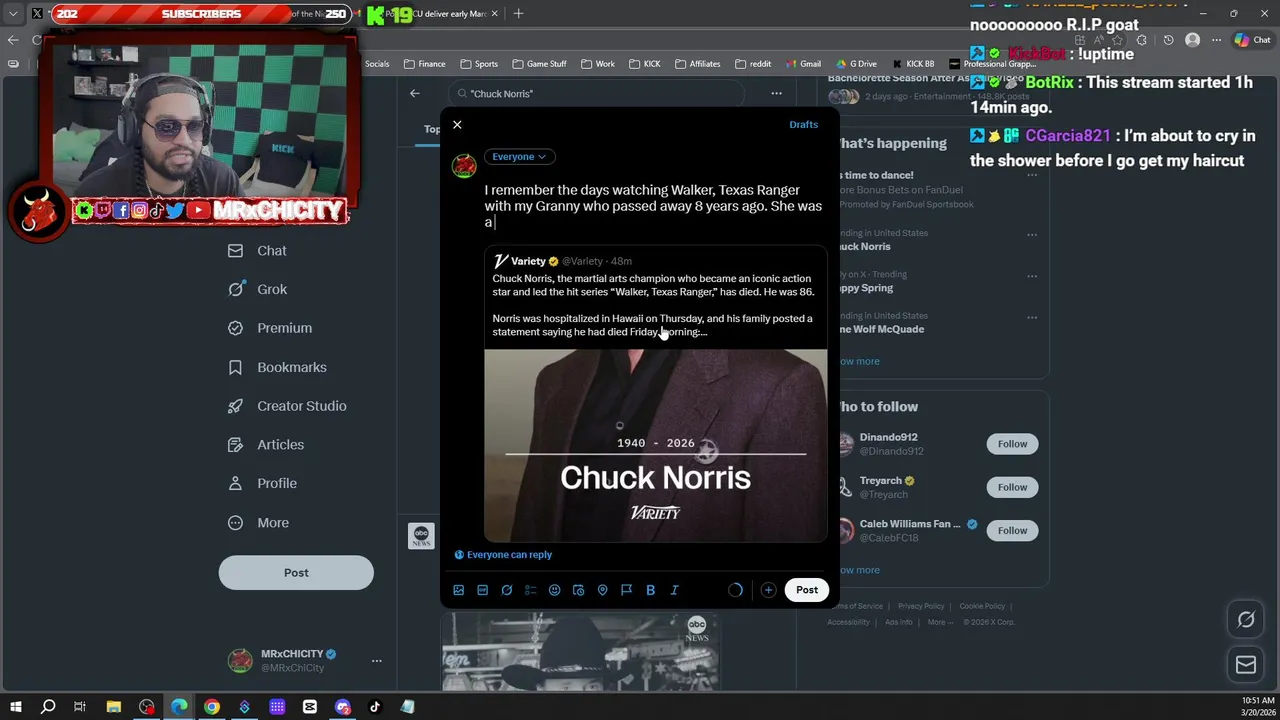Click the "Chuck Norris" search field

[596, 94]
